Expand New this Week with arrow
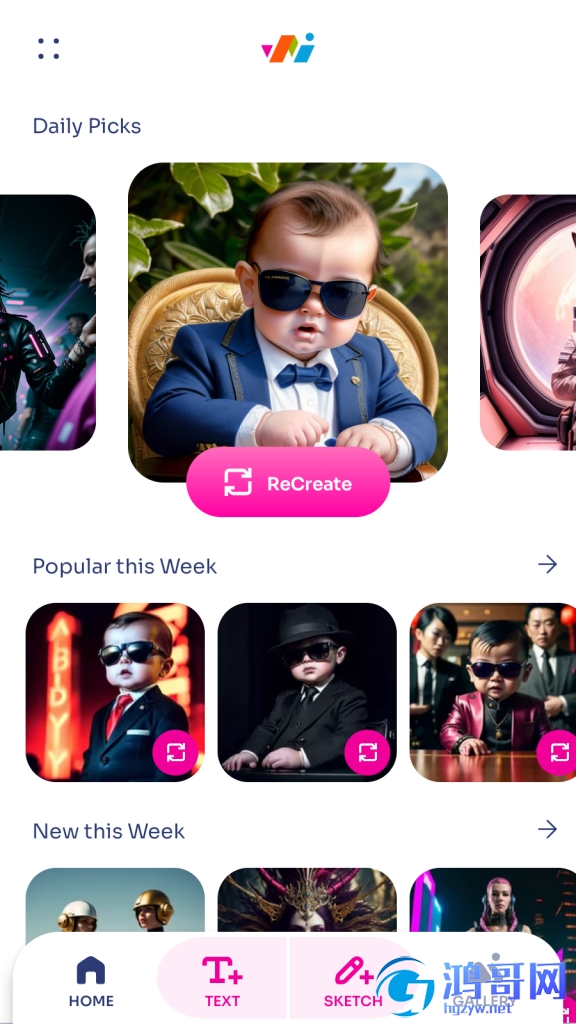The width and height of the screenshot is (576, 1024). click(547, 829)
